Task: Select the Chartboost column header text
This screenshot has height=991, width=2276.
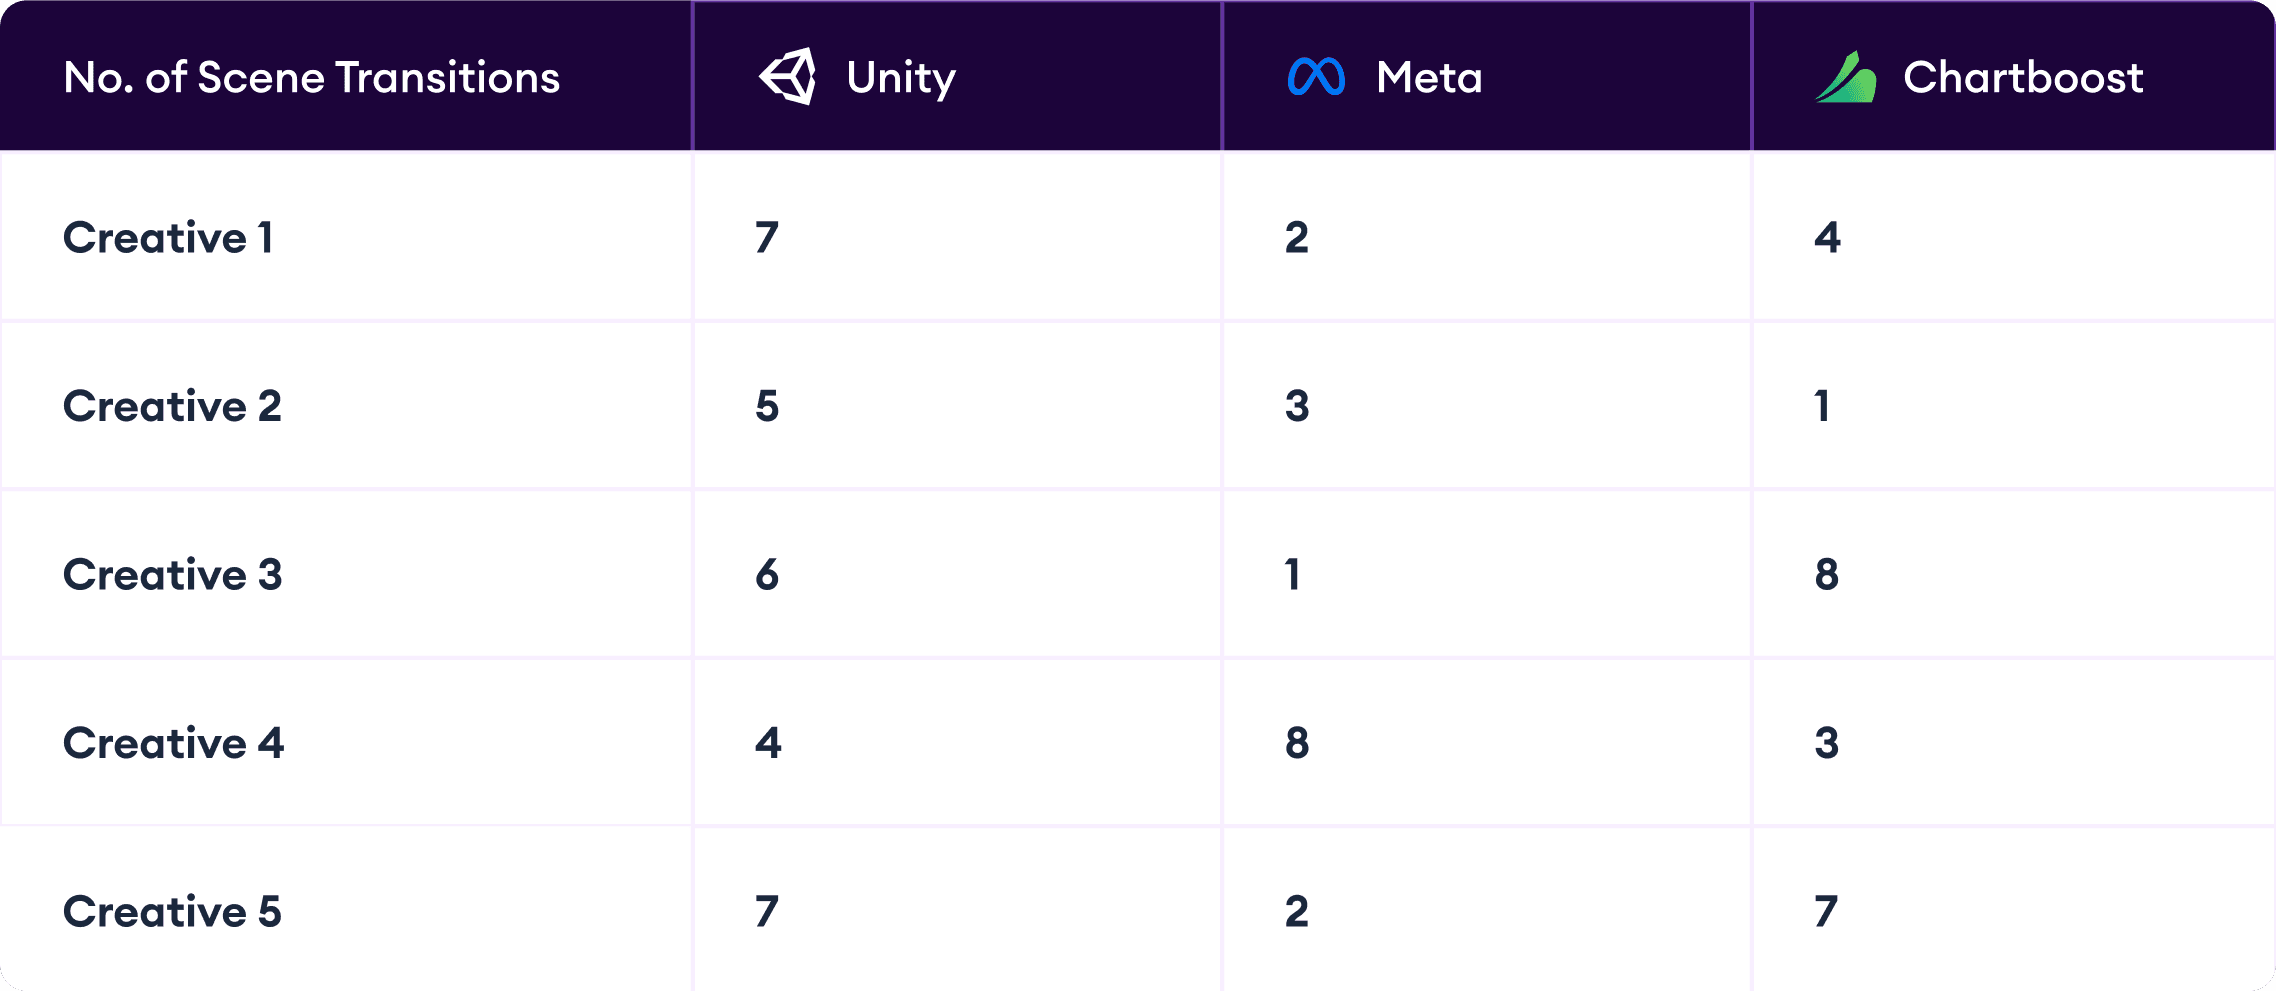Action: (x=2023, y=78)
